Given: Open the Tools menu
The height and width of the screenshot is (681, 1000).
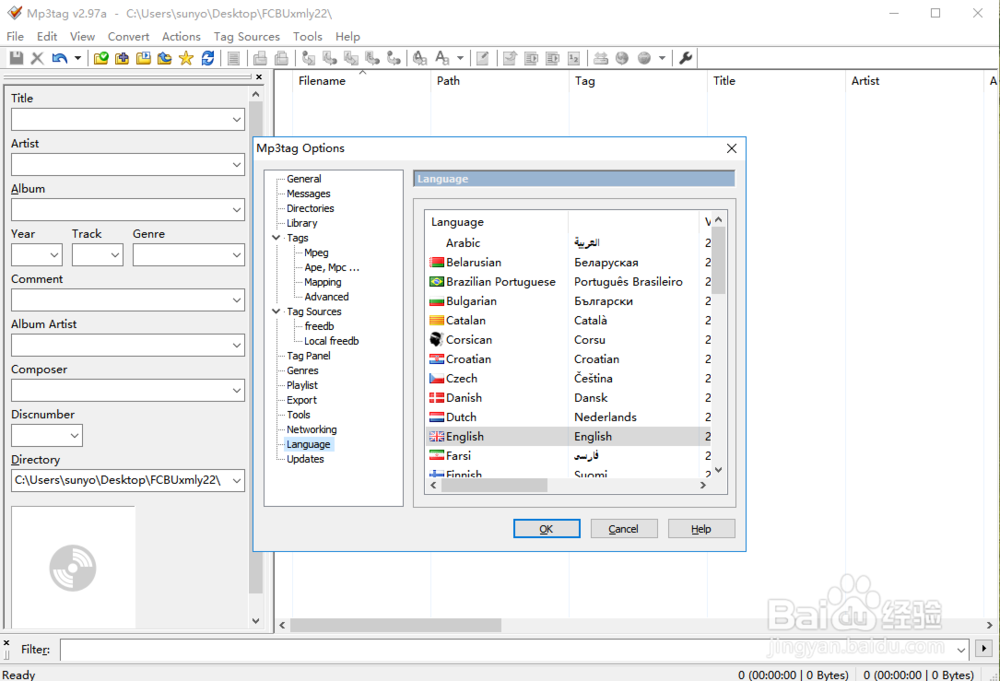Looking at the screenshot, I should tap(307, 36).
